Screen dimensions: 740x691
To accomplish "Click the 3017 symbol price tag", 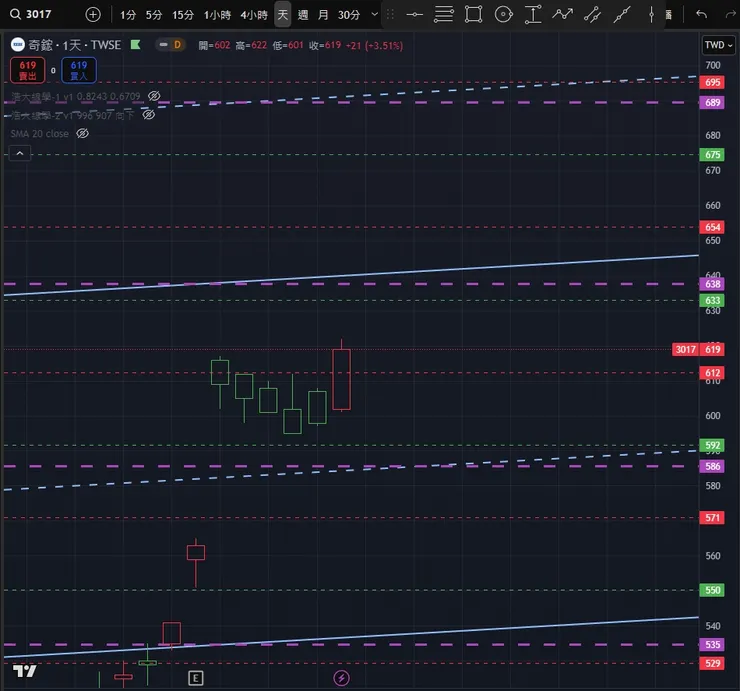I will pos(685,349).
